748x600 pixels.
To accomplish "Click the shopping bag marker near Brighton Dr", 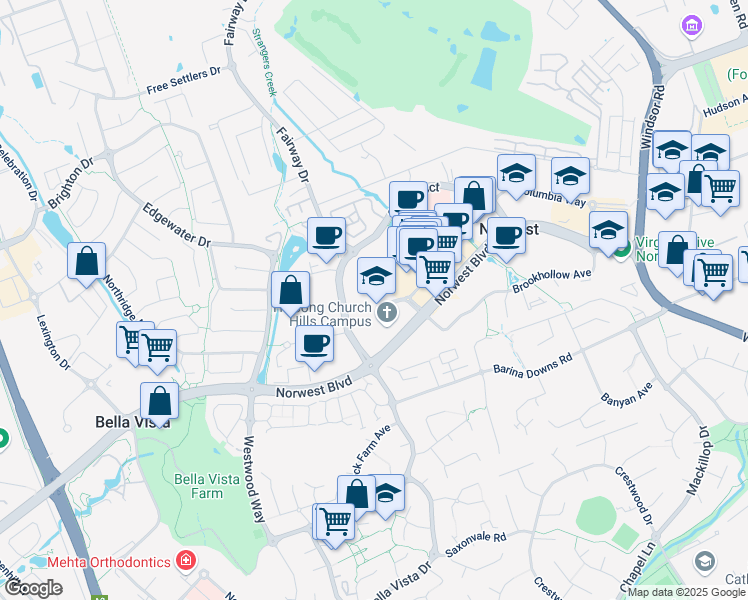I will pyautogui.click(x=86, y=264).
